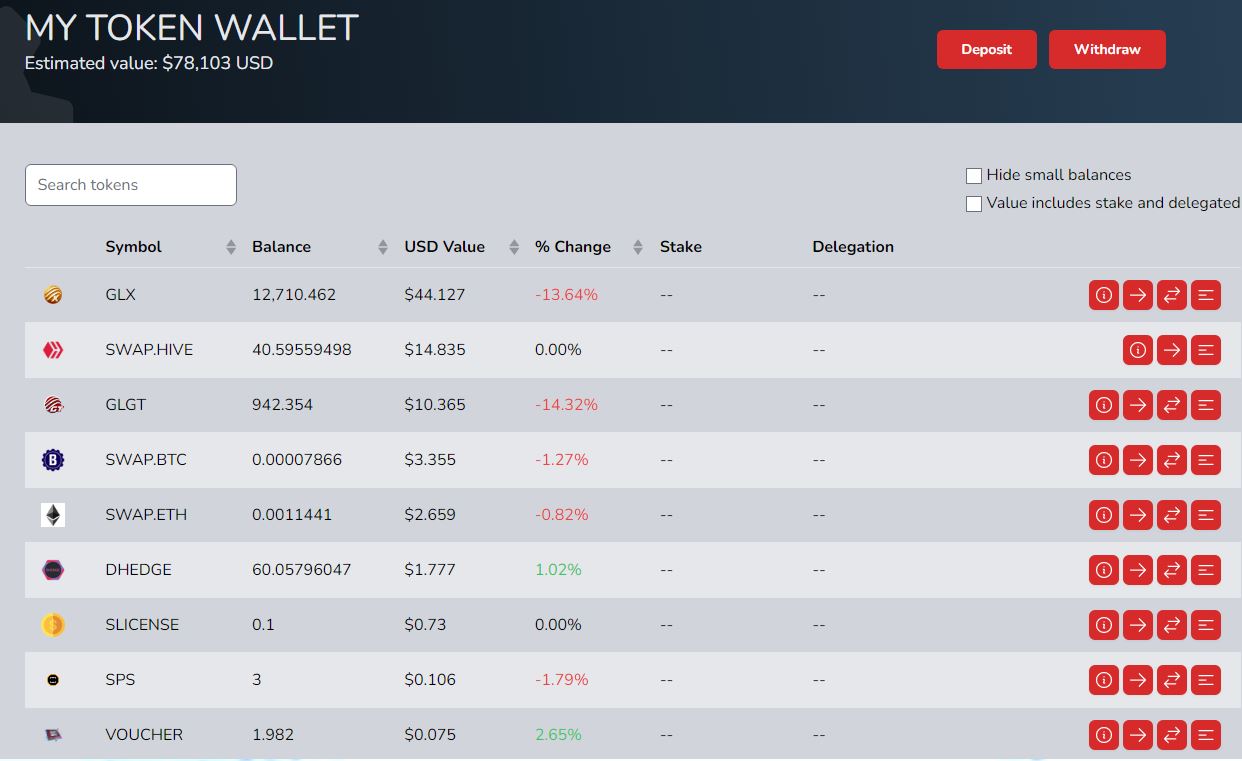Click the Stake column header

click(681, 247)
